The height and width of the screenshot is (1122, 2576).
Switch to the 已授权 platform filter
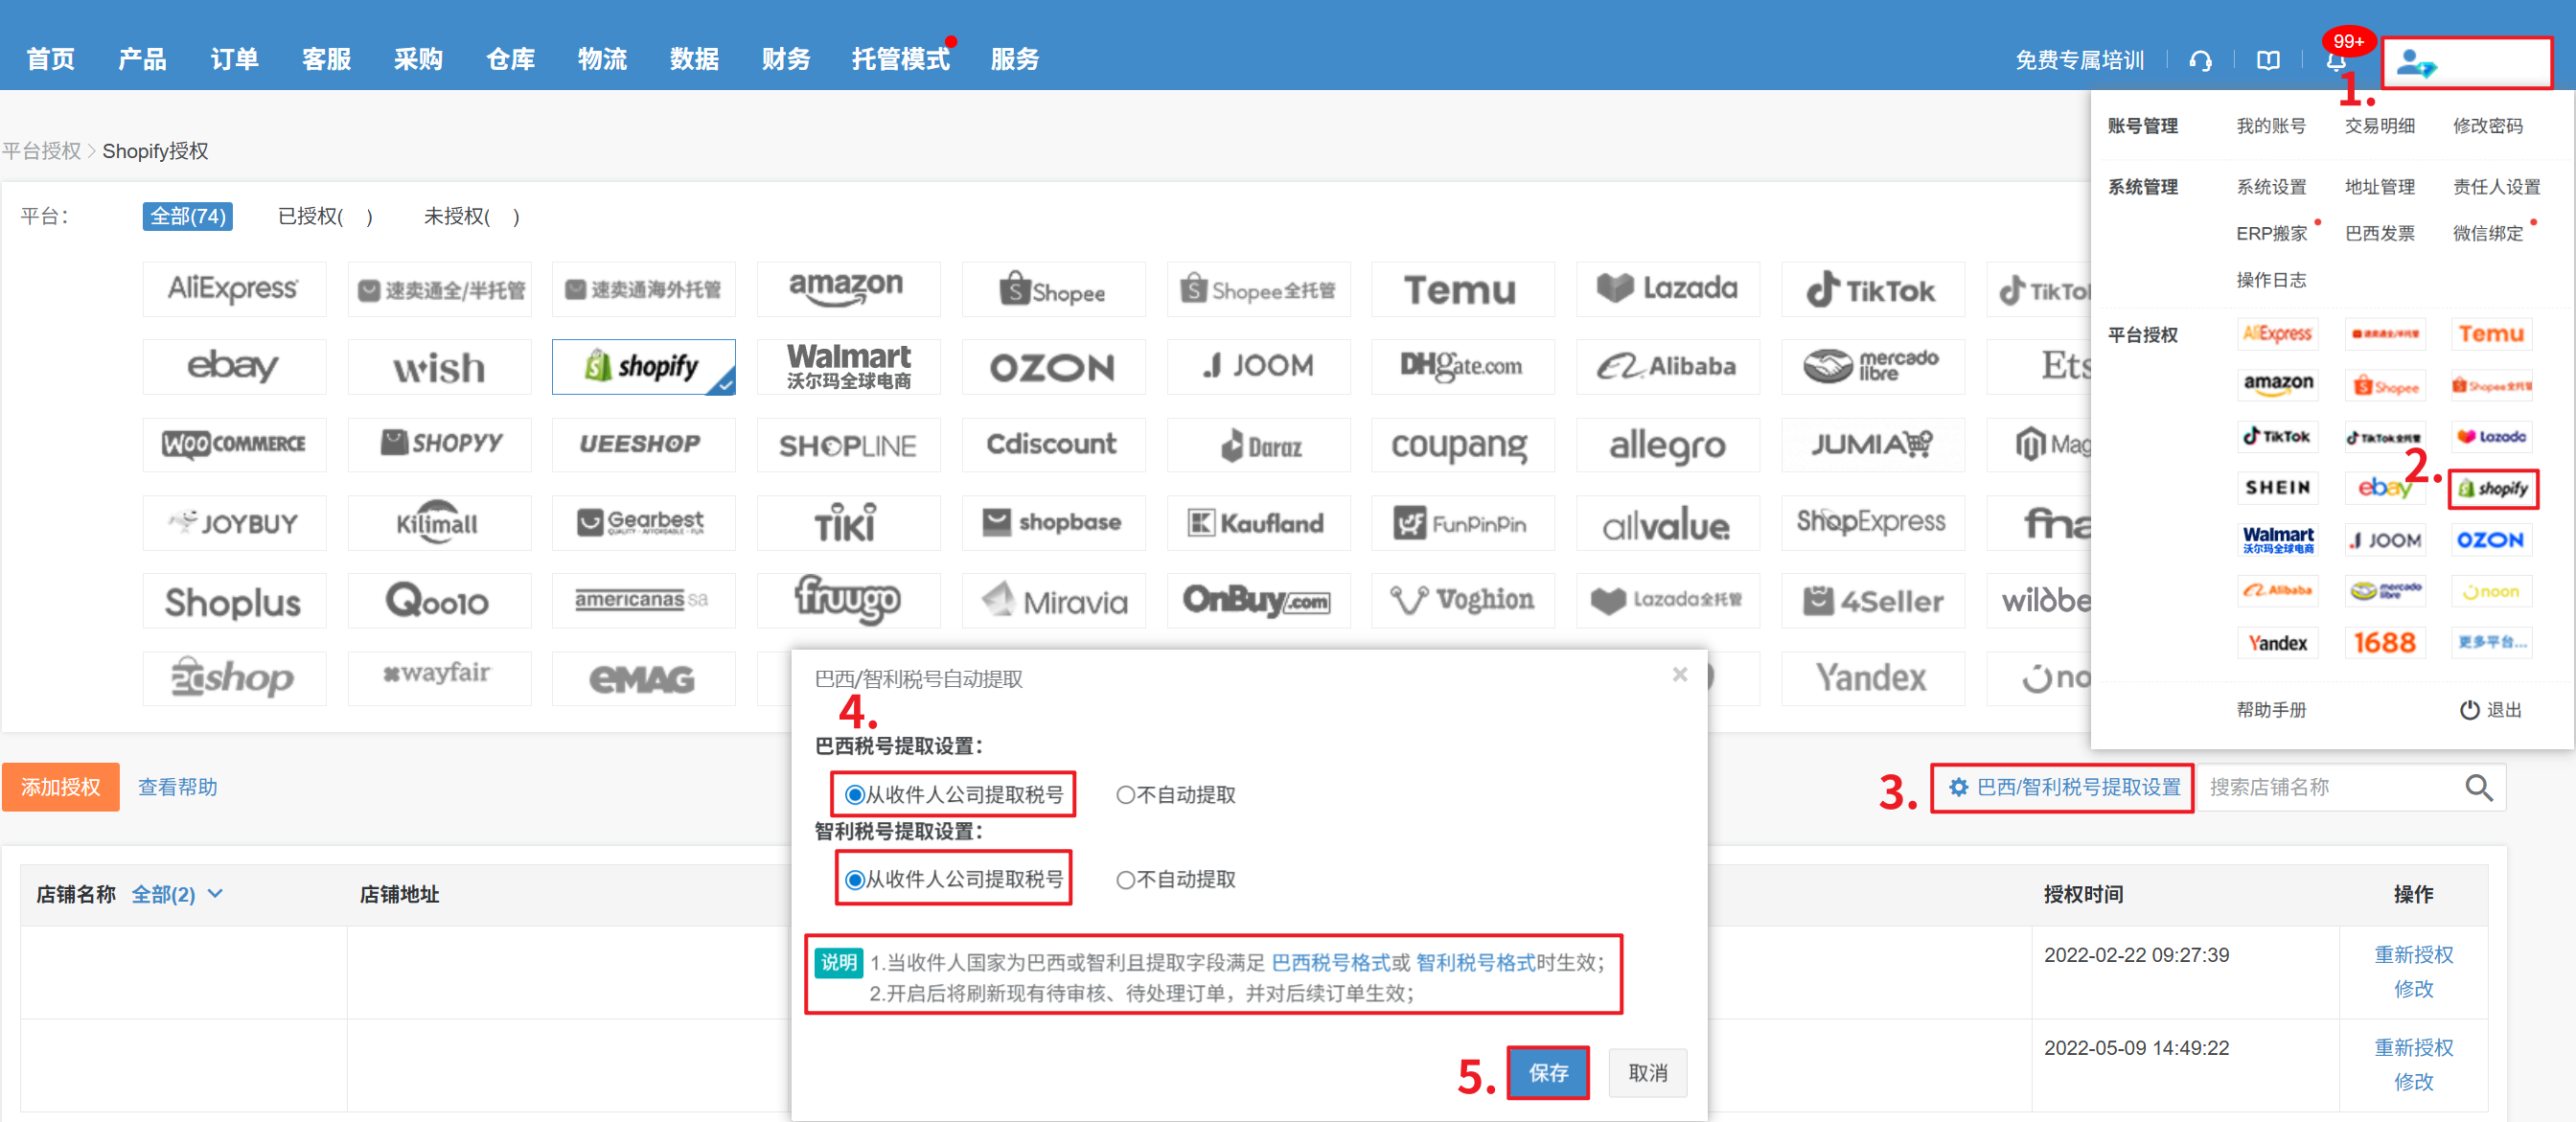tap(325, 217)
